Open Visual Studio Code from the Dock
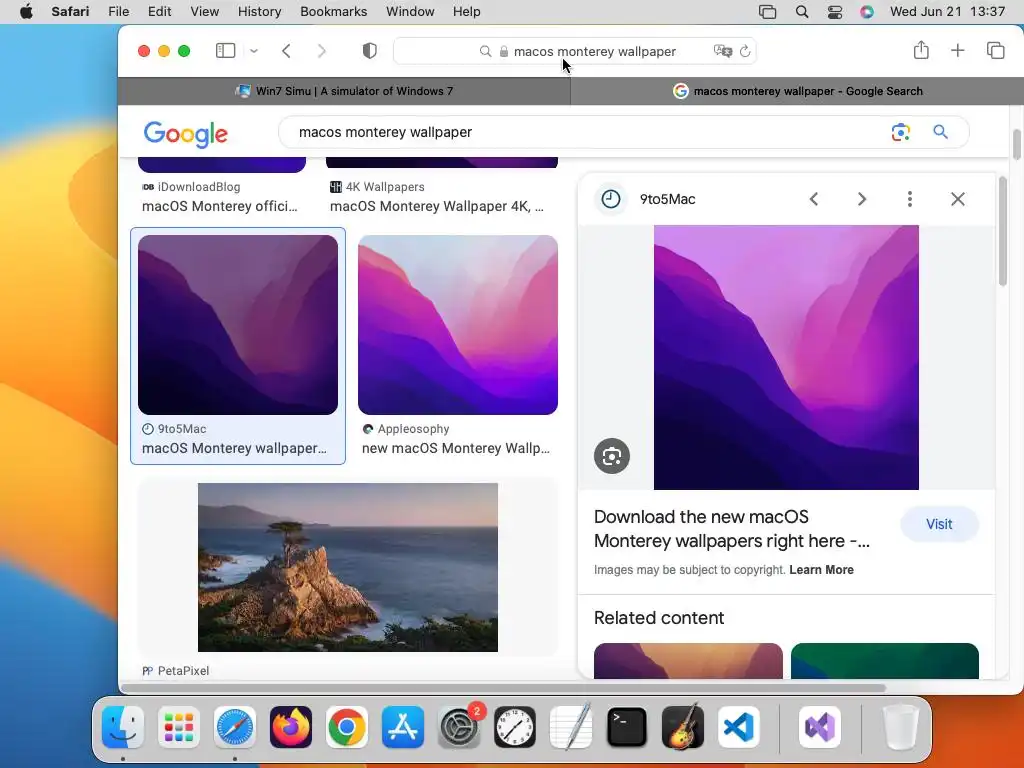1024x768 pixels. click(739, 727)
